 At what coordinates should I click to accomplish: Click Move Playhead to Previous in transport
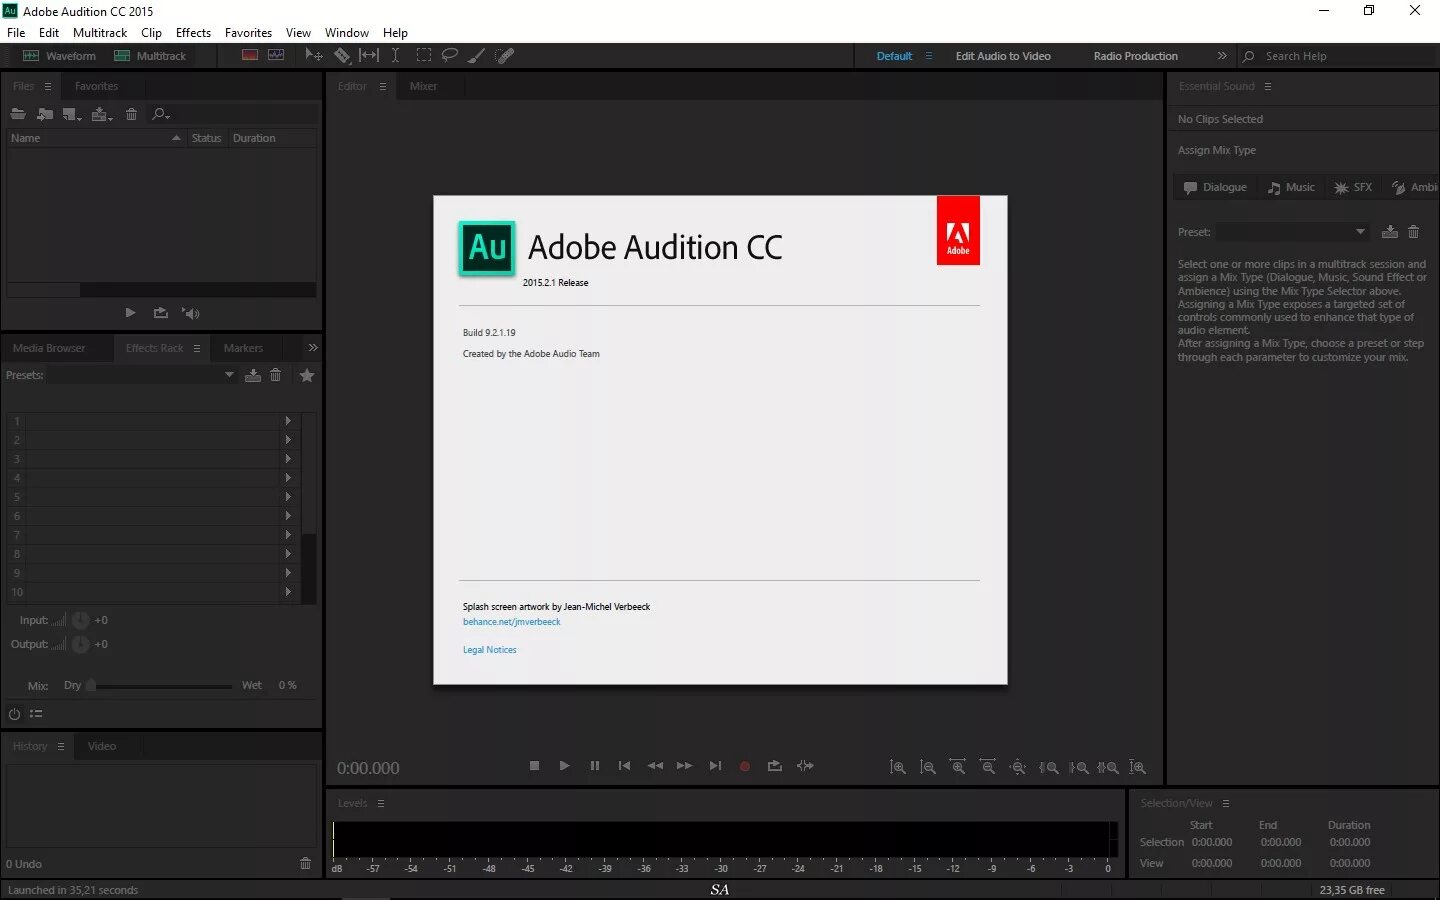click(625, 766)
